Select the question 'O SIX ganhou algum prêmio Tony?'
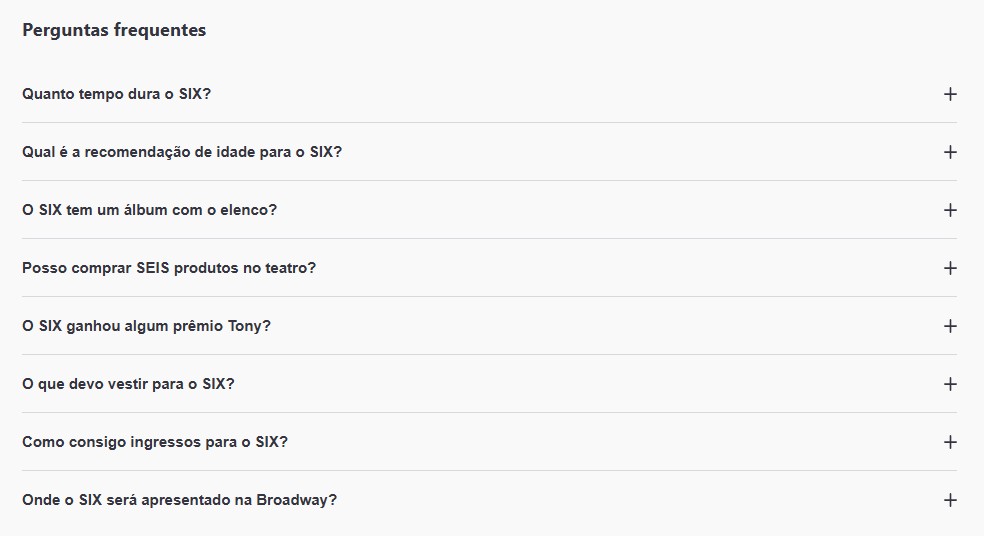 146,326
